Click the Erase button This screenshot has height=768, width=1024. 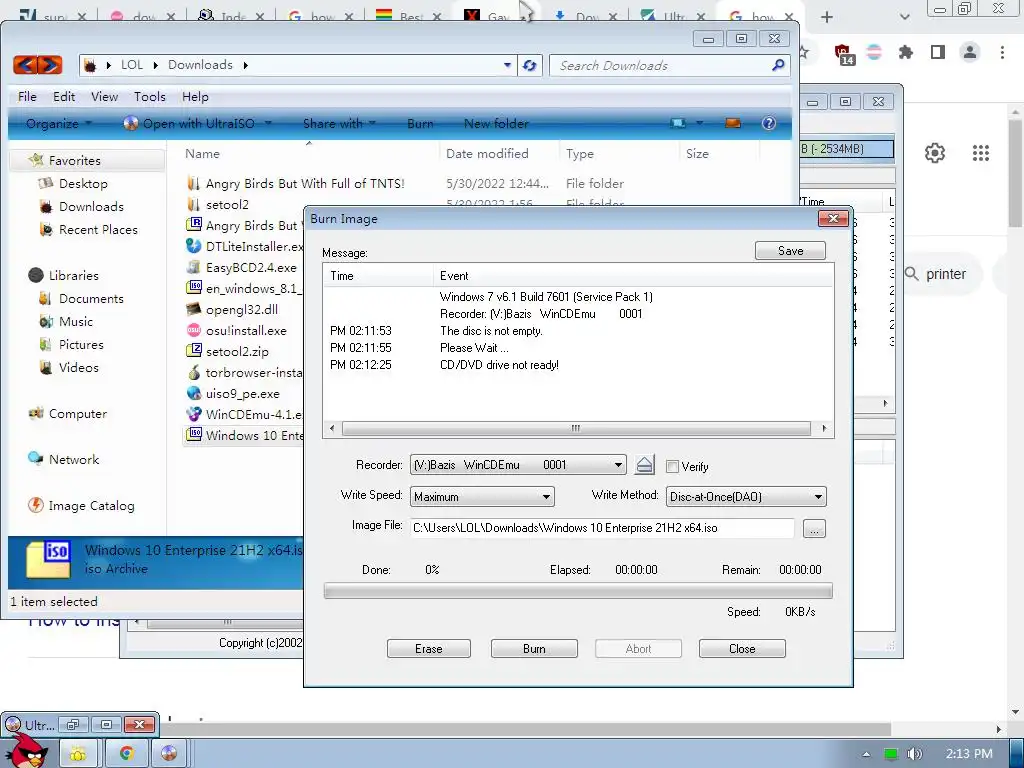(428, 648)
